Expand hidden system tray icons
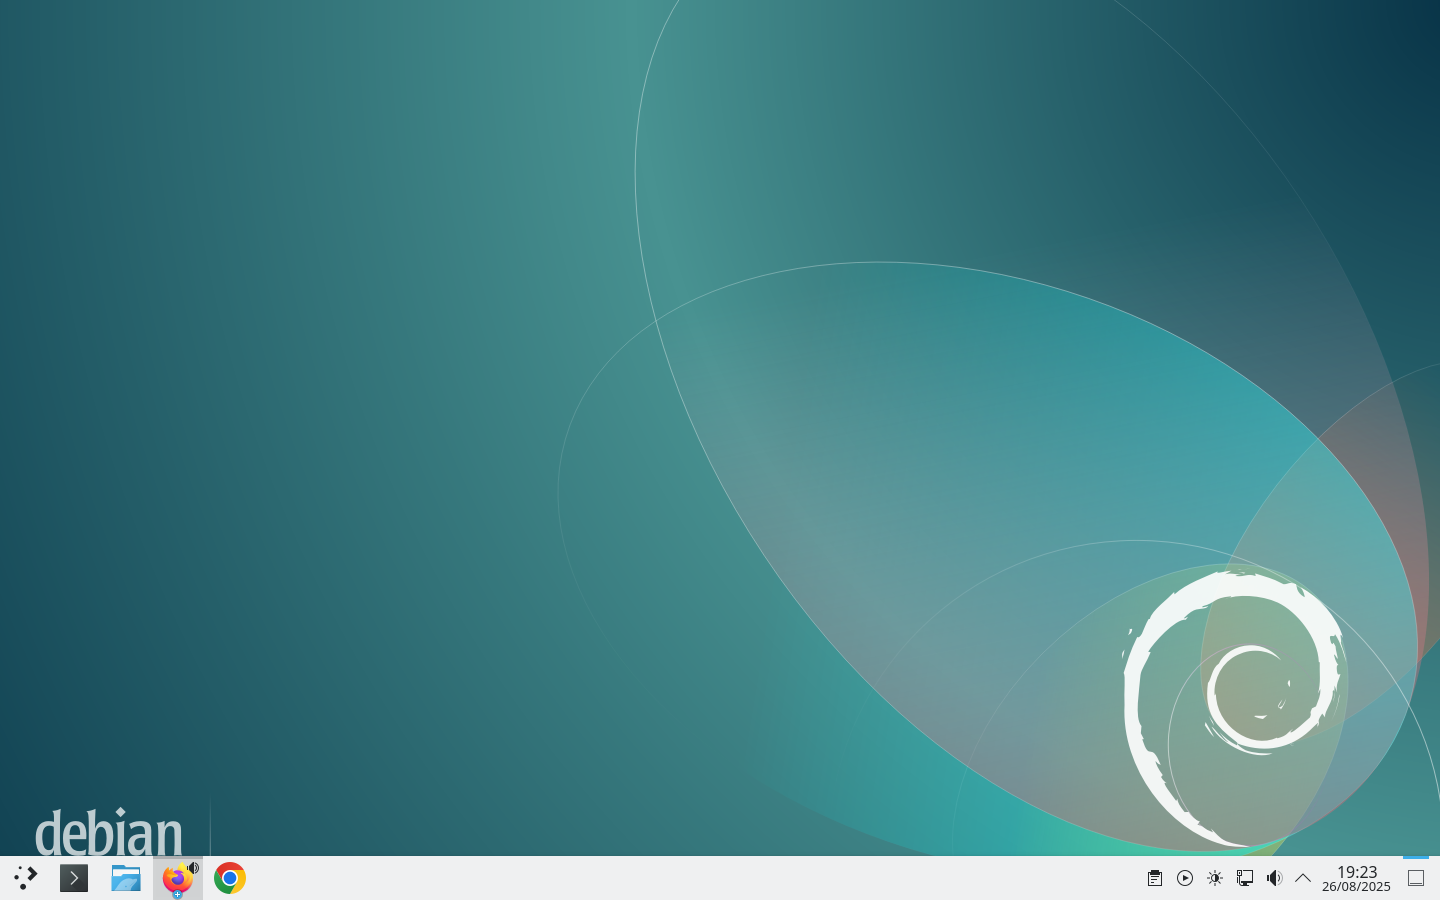This screenshot has width=1440, height=900. click(1303, 878)
